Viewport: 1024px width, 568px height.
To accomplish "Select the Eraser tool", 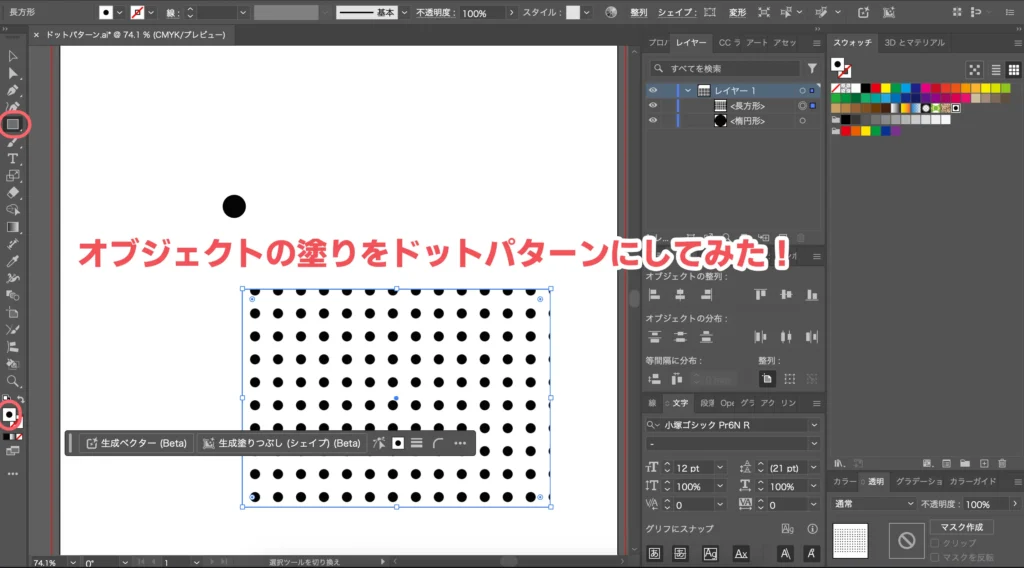I will [12, 193].
